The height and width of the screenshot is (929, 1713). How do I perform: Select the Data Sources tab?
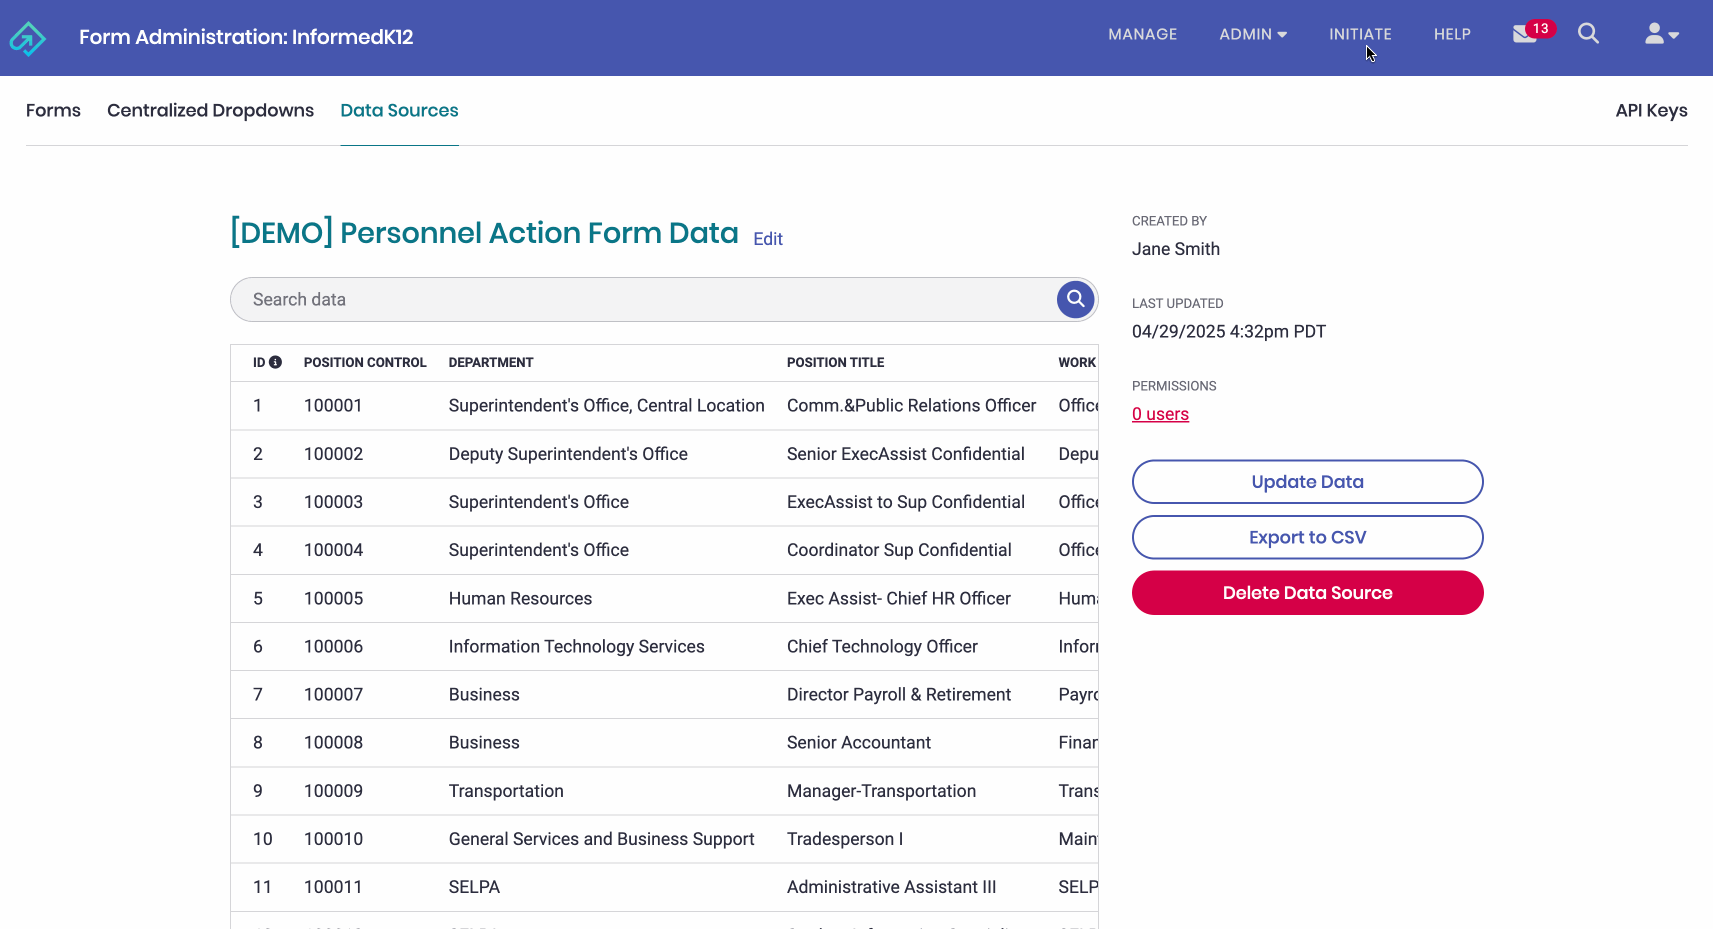[x=399, y=110]
